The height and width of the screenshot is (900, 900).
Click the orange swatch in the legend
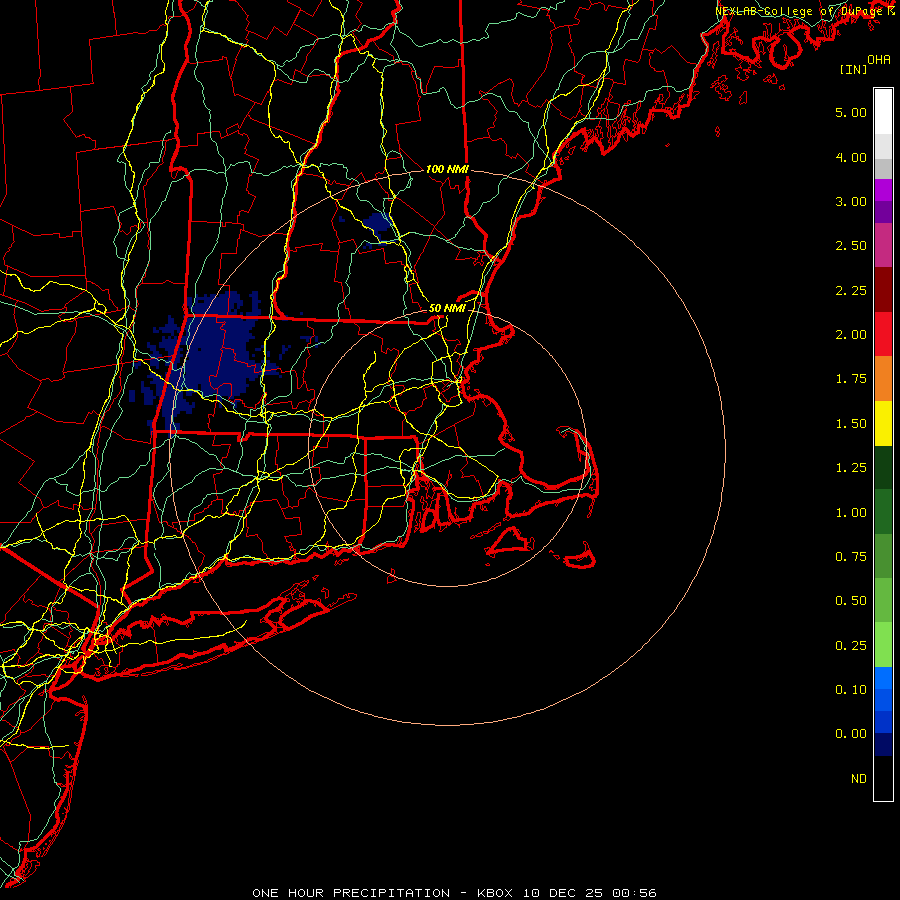click(x=883, y=378)
